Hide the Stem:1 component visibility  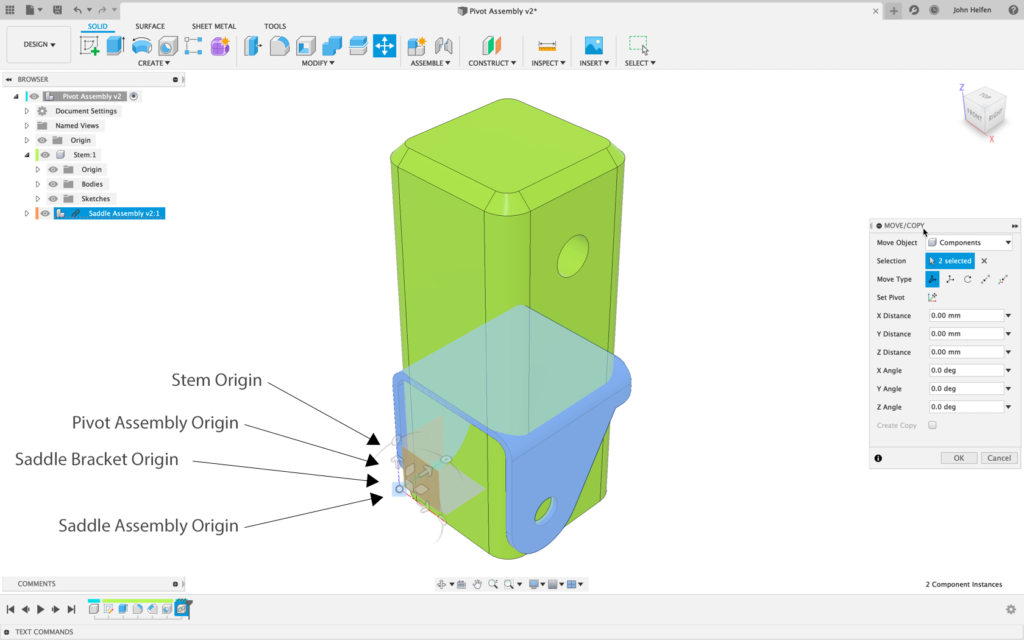tap(45, 155)
